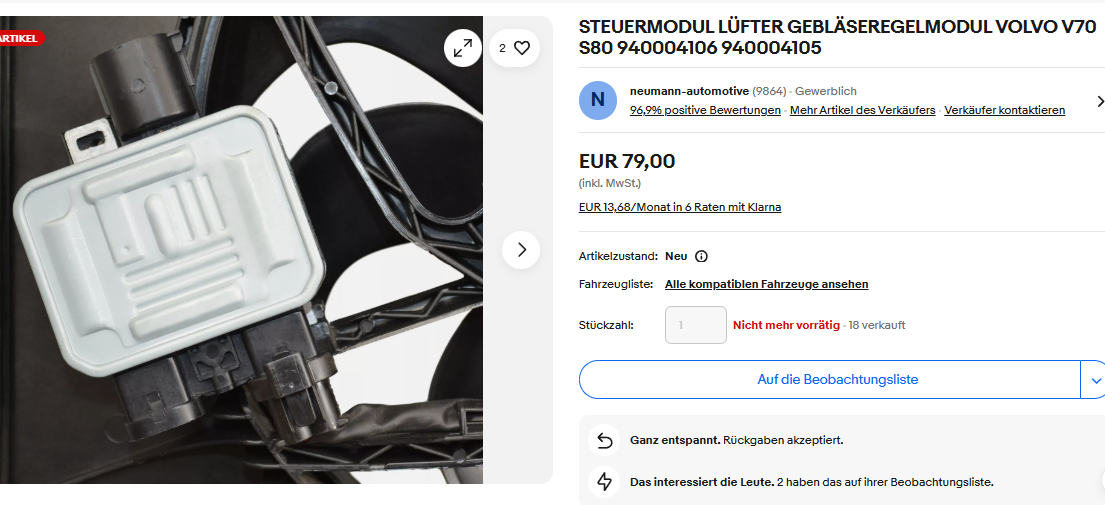Open the Artikelzustand info icon
The height and width of the screenshot is (505, 1105).
coord(701,256)
